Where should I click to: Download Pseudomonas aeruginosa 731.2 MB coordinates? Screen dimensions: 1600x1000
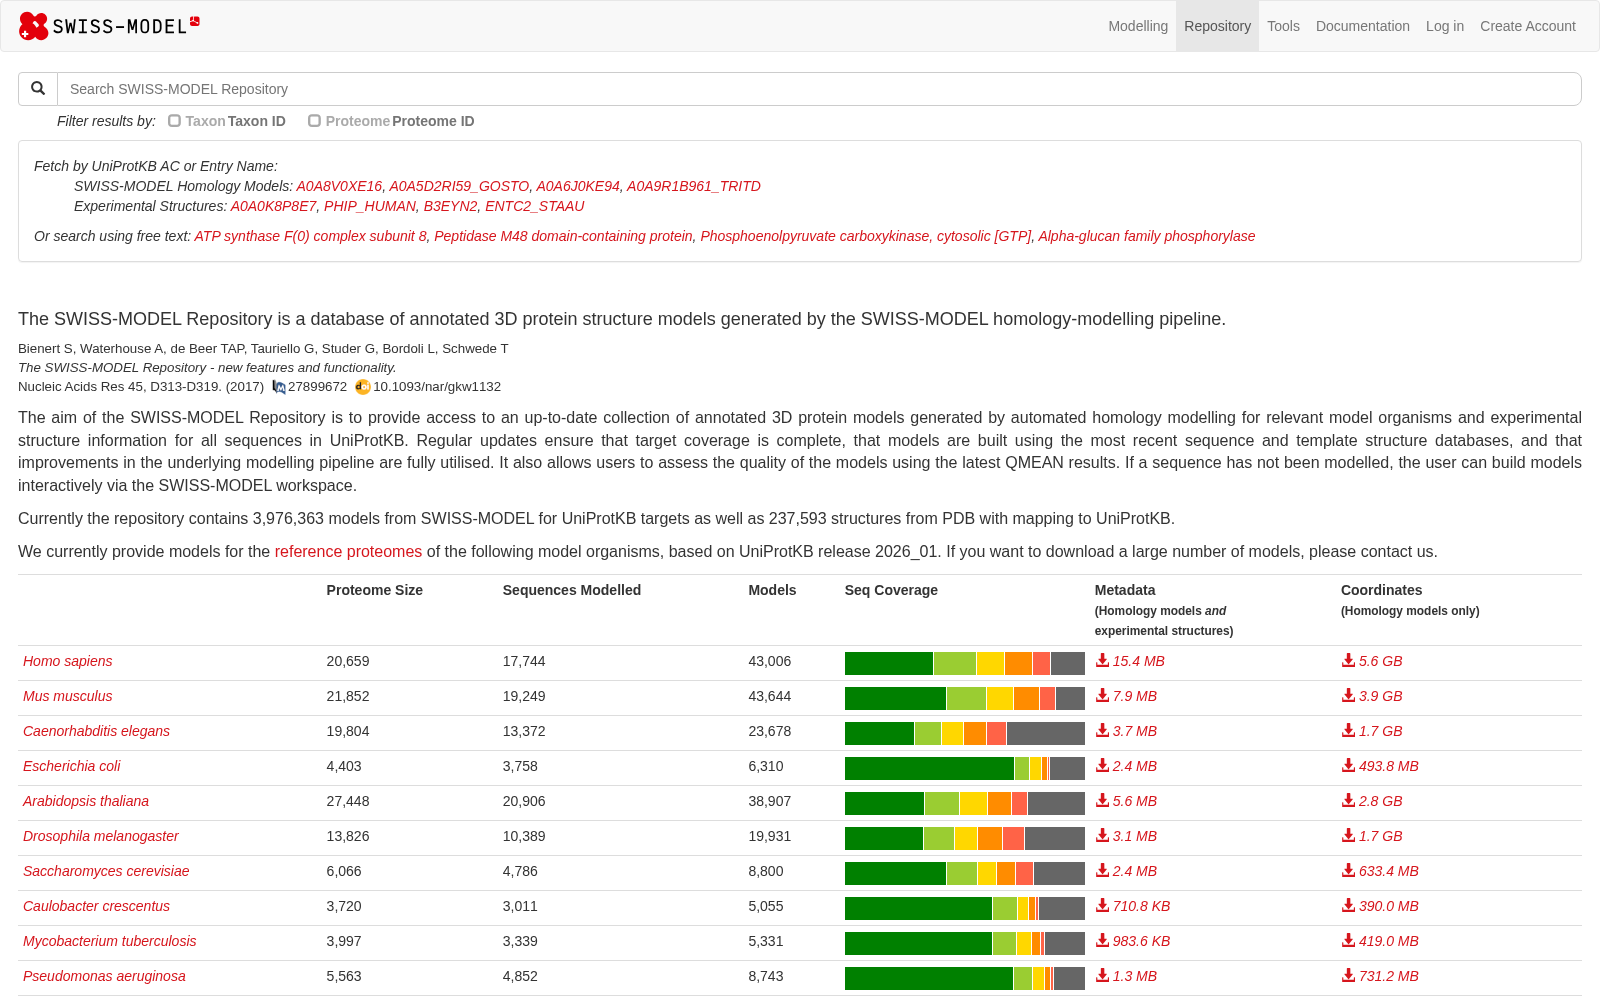click(1380, 976)
